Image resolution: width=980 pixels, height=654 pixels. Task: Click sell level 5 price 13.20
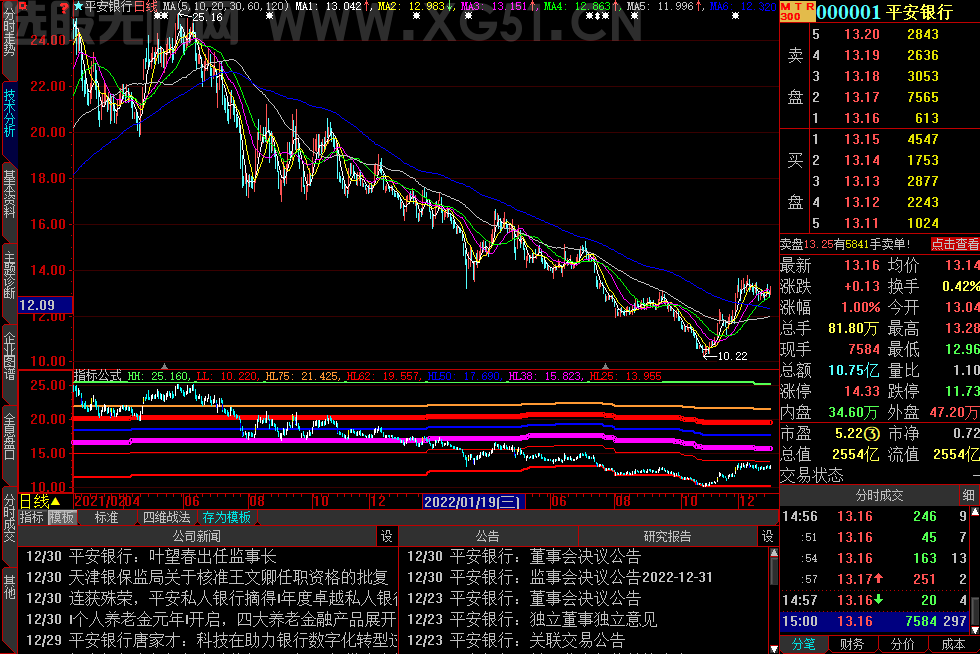pyautogui.click(x=861, y=34)
